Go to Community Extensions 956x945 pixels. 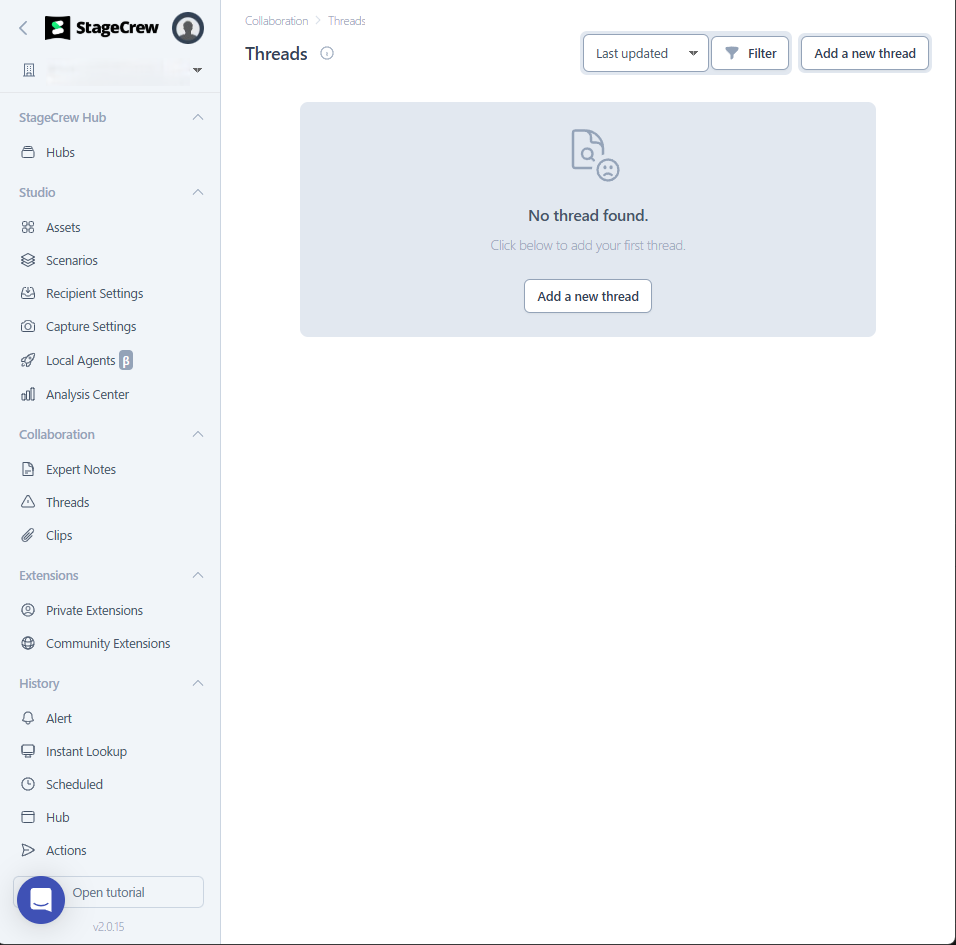pyautogui.click(x=107, y=644)
